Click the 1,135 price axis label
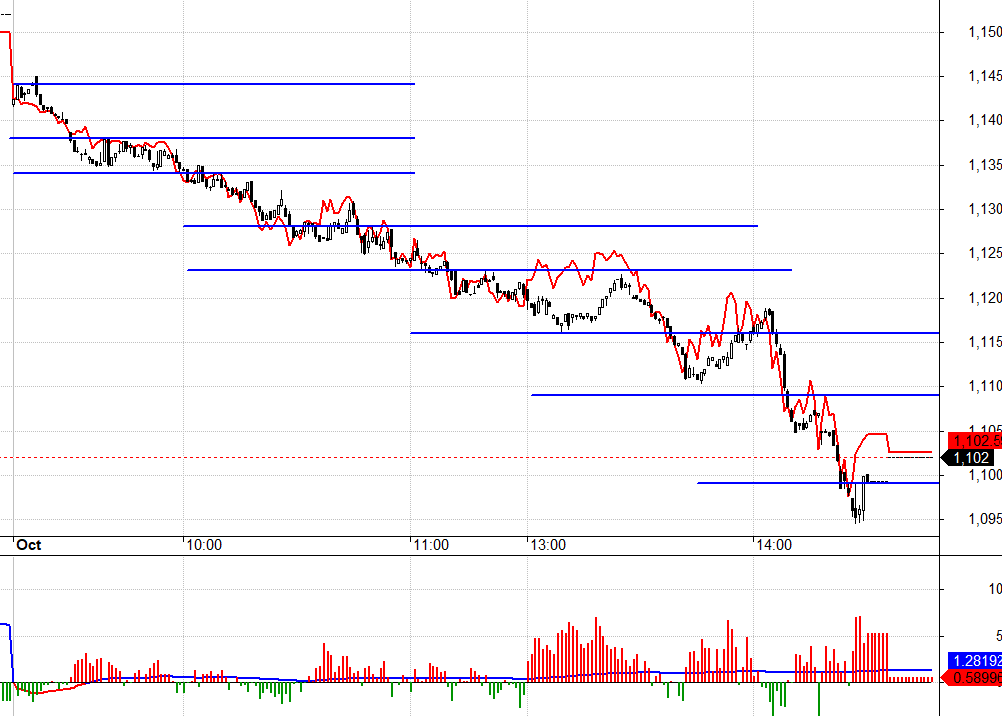 pyautogui.click(x=984, y=165)
